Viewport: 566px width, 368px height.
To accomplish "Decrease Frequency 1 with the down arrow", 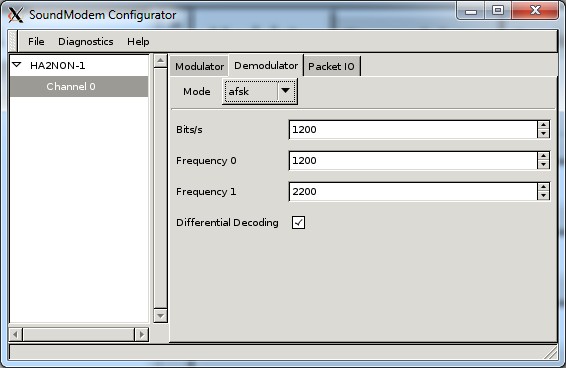I will (543, 196).
